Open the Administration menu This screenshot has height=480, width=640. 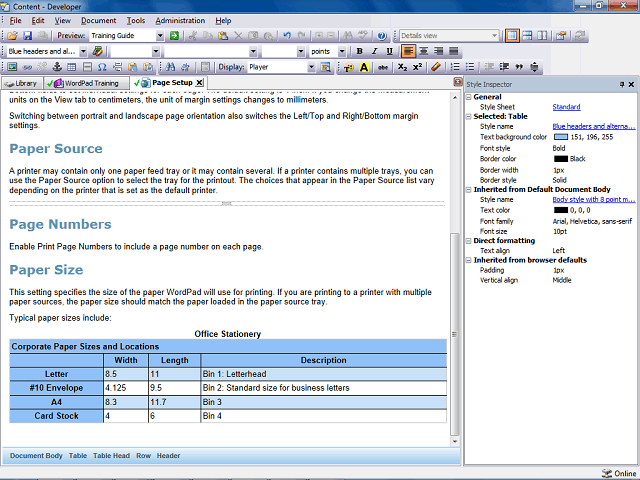coord(180,20)
